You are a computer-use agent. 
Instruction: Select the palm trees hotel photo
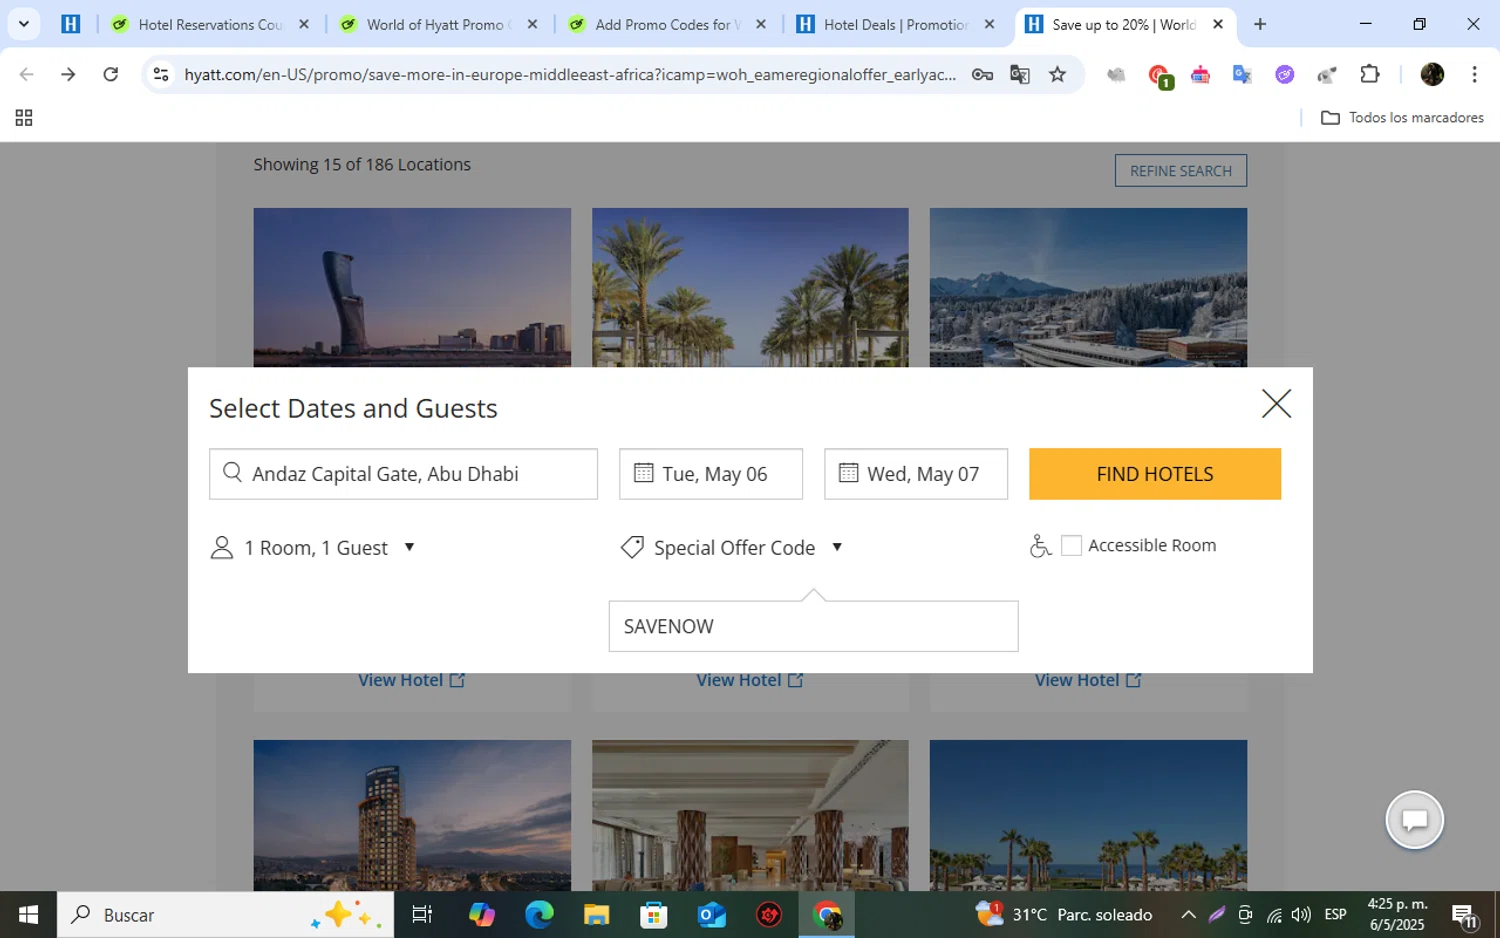point(750,288)
